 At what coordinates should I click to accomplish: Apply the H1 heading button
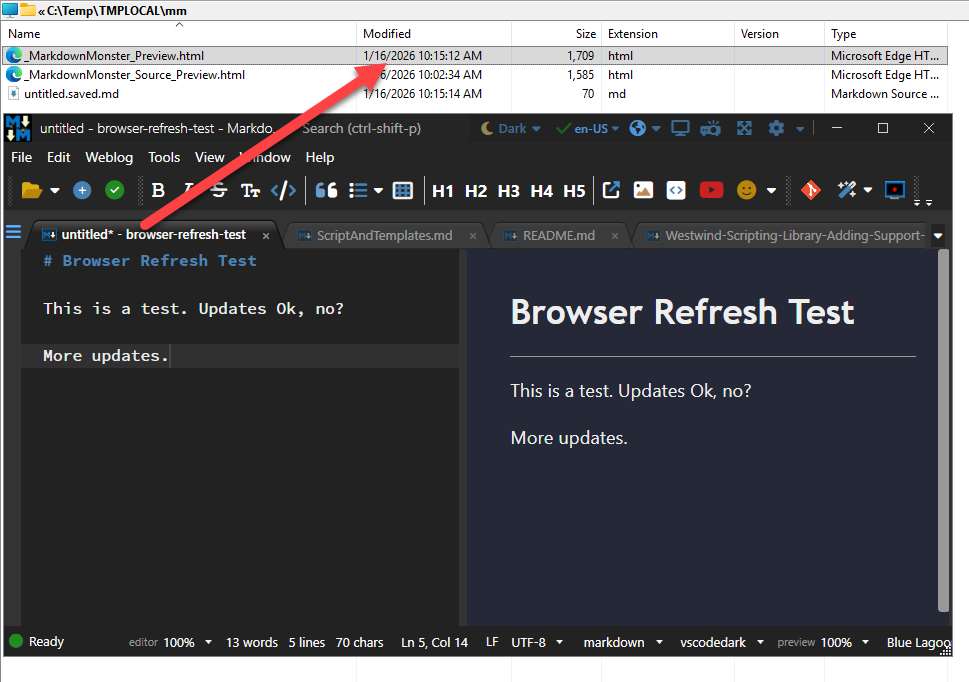(443, 190)
